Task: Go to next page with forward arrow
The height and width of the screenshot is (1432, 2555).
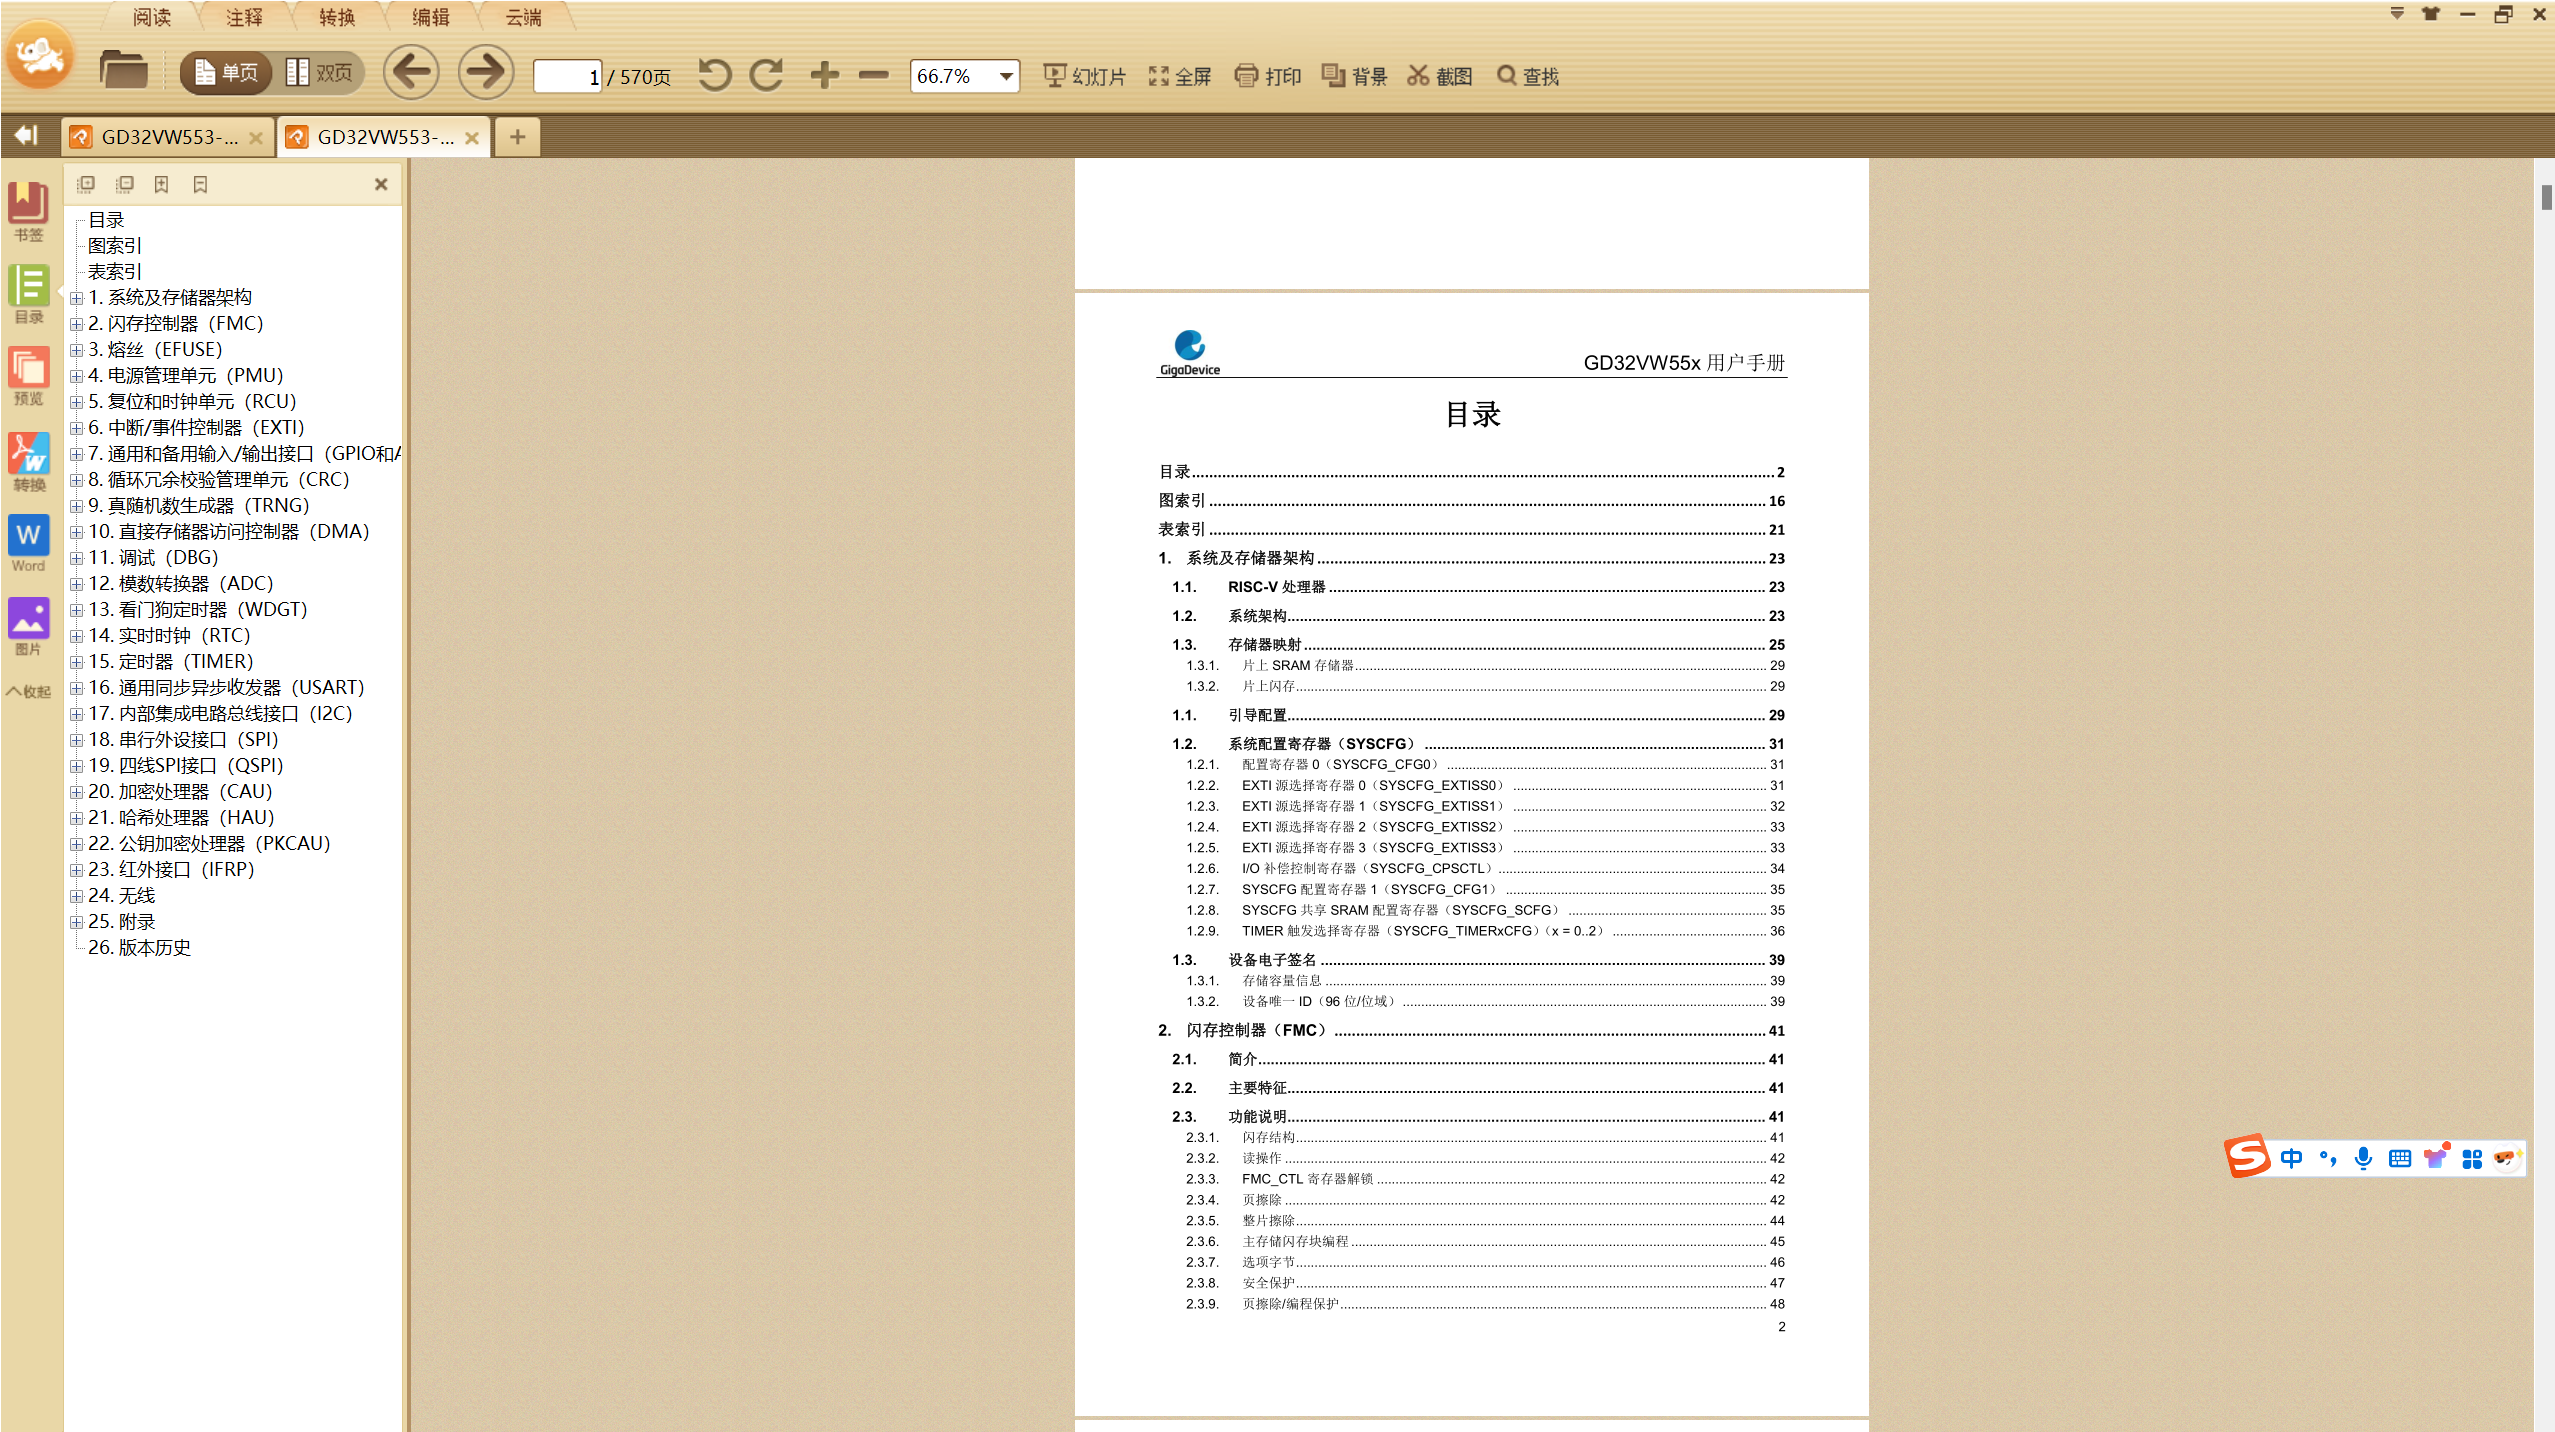Action: point(485,73)
